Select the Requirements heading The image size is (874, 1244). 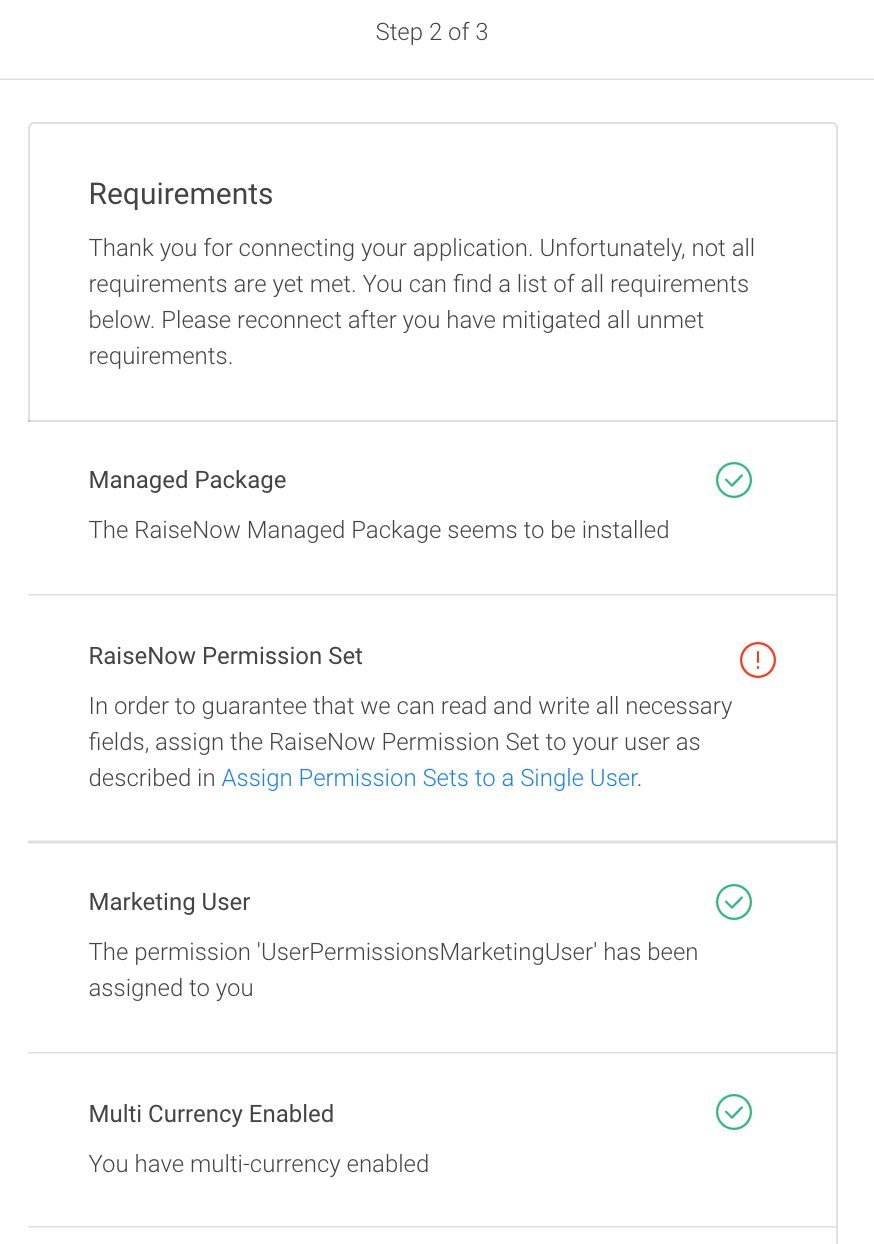181,194
